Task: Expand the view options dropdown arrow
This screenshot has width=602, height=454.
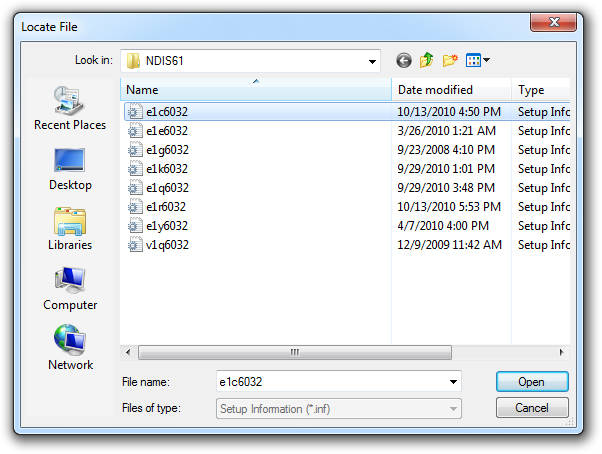Action: coord(487,60)
